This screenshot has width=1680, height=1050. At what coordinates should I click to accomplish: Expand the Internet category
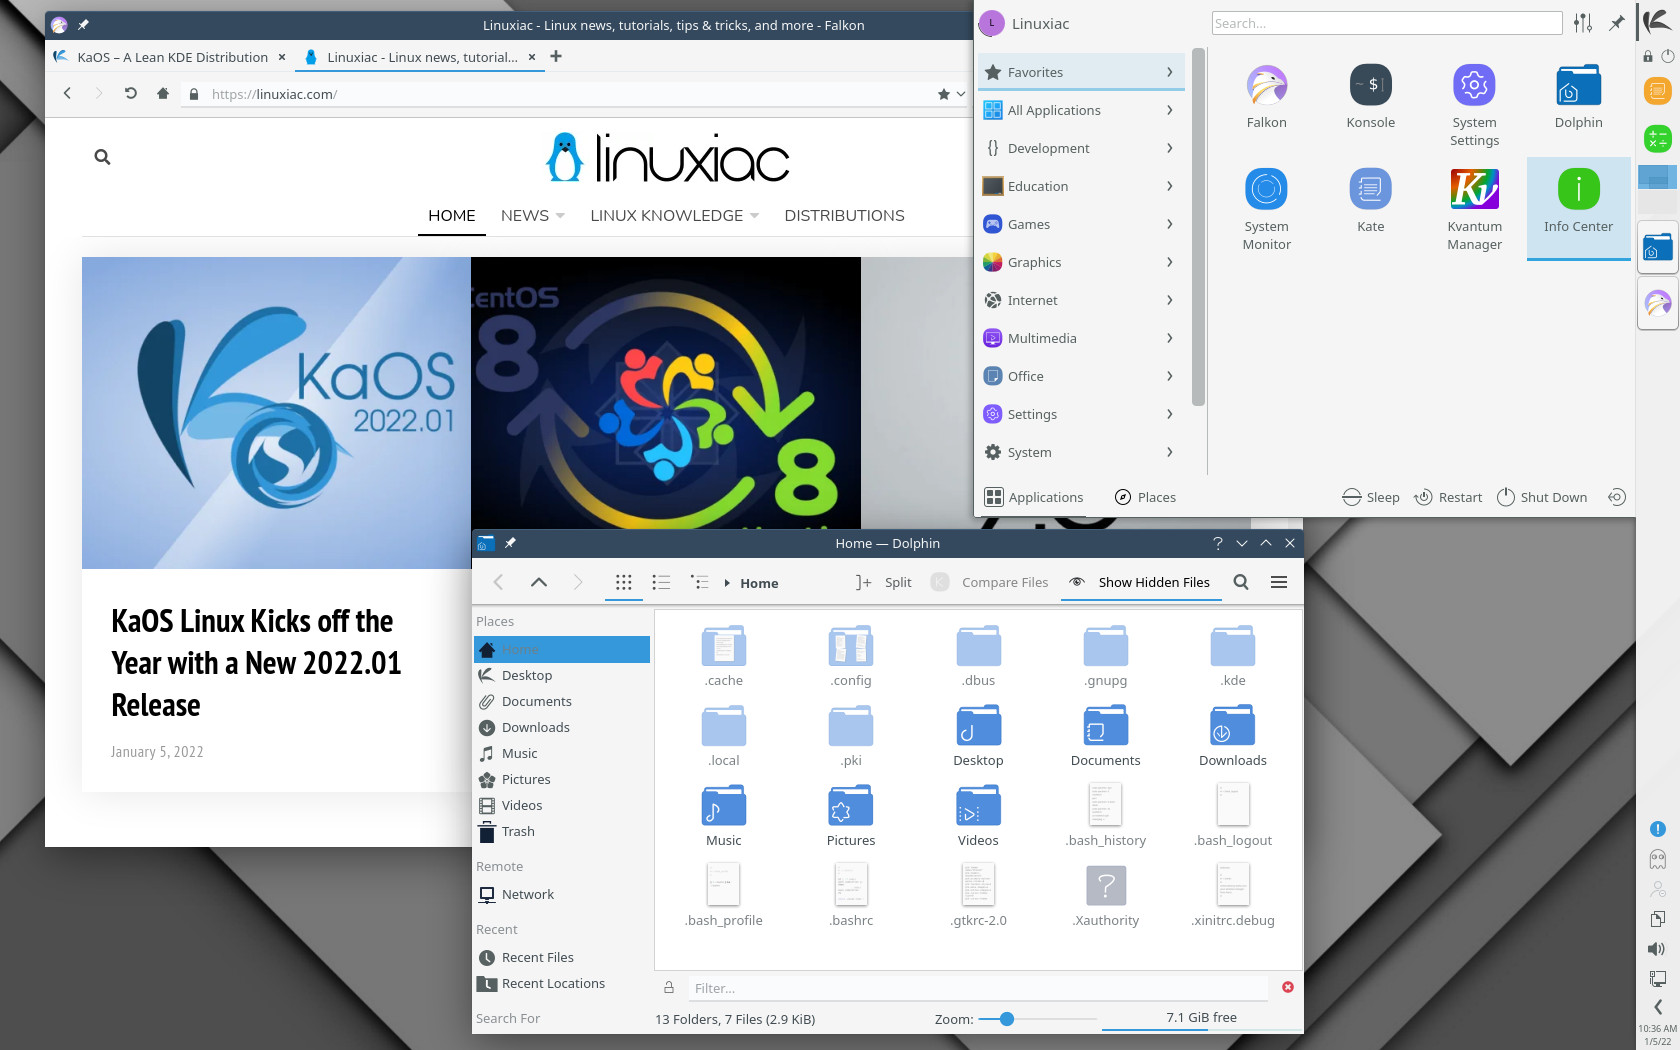point(1081,300)
